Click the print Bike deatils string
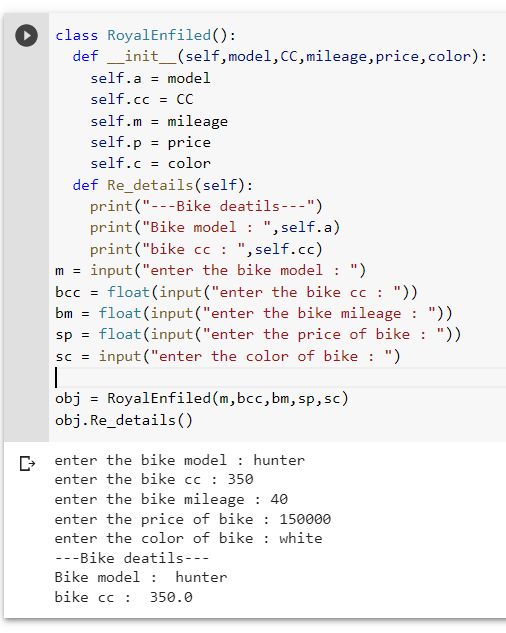The image size is (506, 633). point(228,206)
